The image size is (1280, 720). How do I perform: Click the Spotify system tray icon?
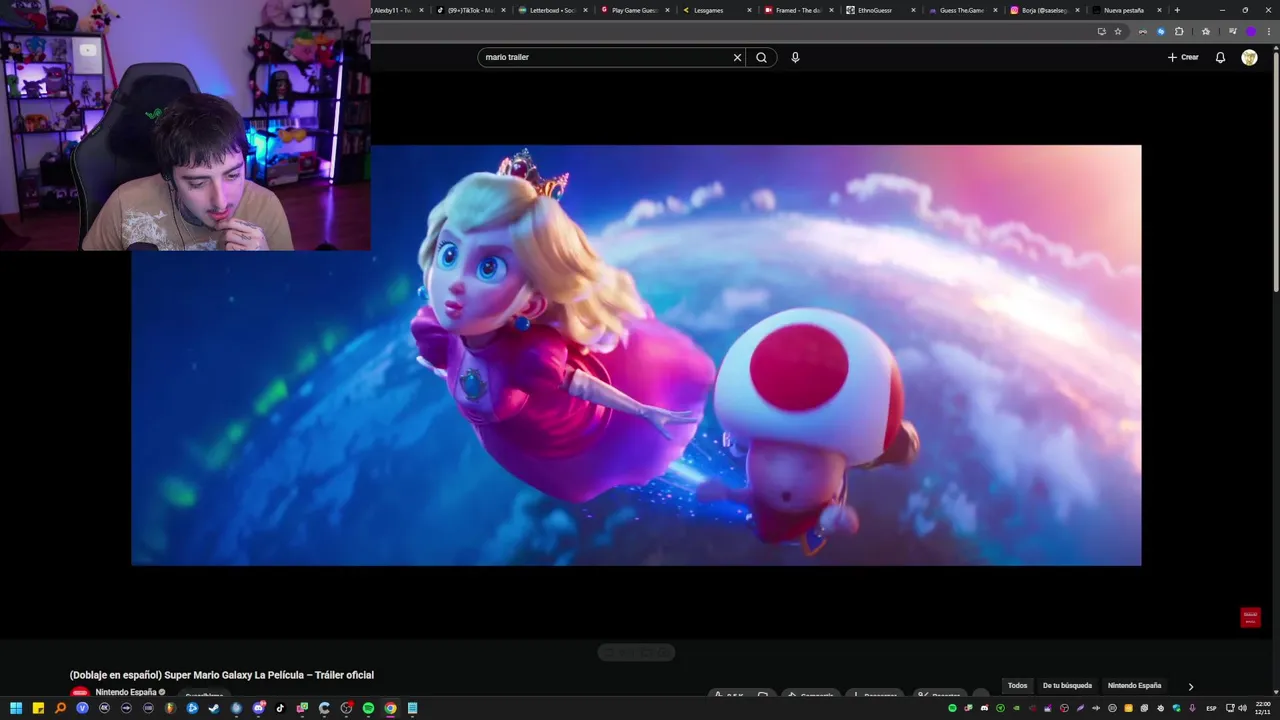(x=952, y=708)
